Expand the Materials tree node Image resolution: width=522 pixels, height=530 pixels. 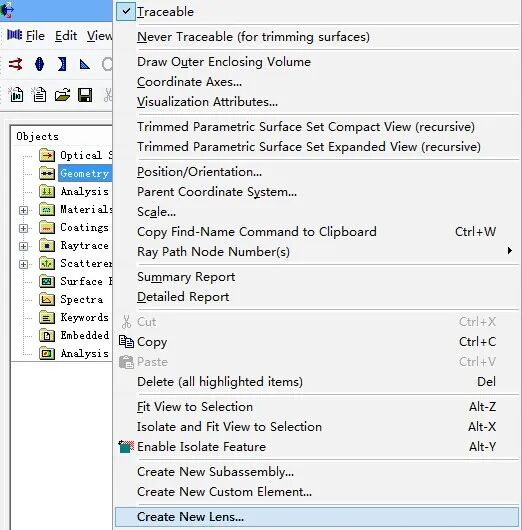click(23, 210)
